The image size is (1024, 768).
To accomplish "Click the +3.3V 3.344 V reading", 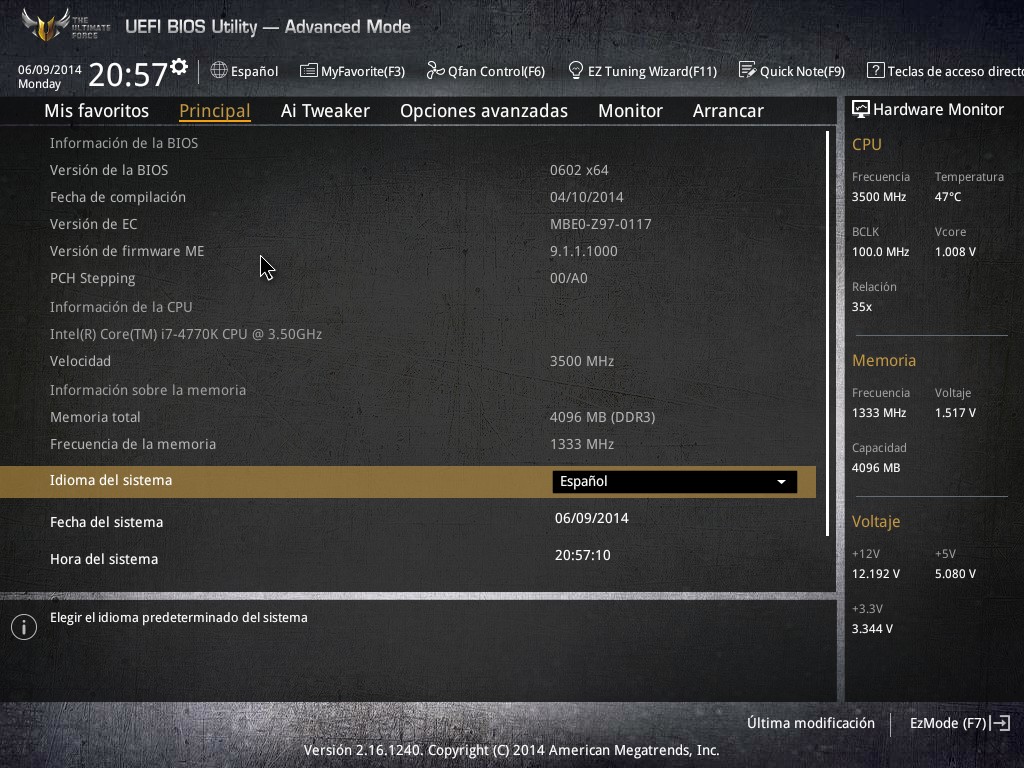I will 872,628.
